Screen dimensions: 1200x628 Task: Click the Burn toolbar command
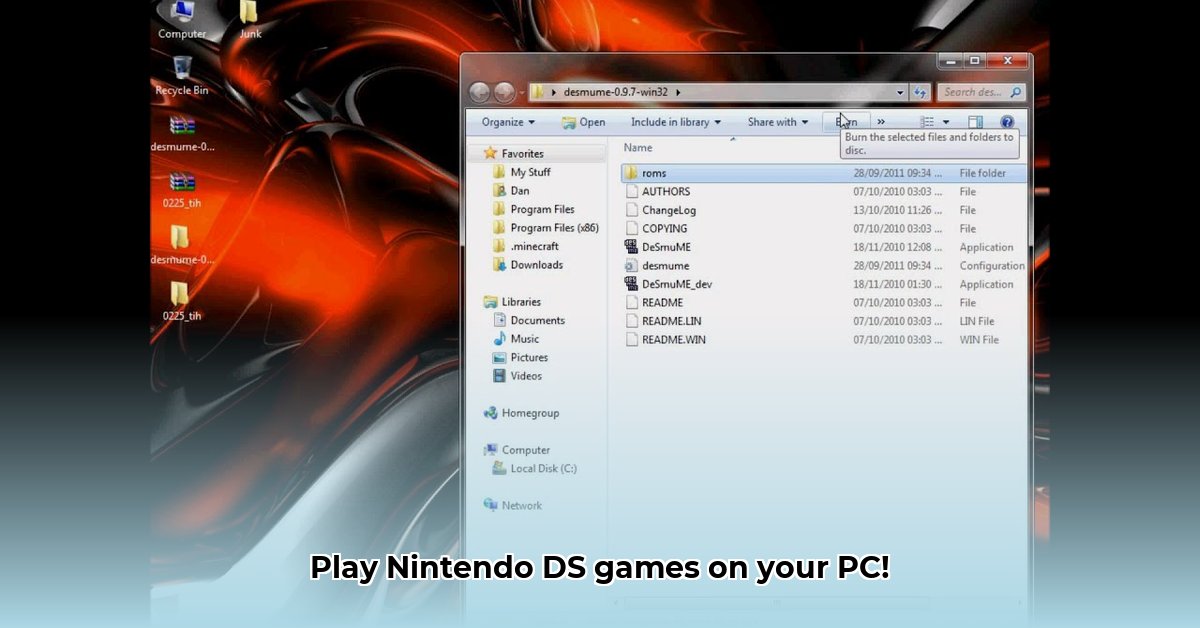pyautogui.click(x=845, y=121)
